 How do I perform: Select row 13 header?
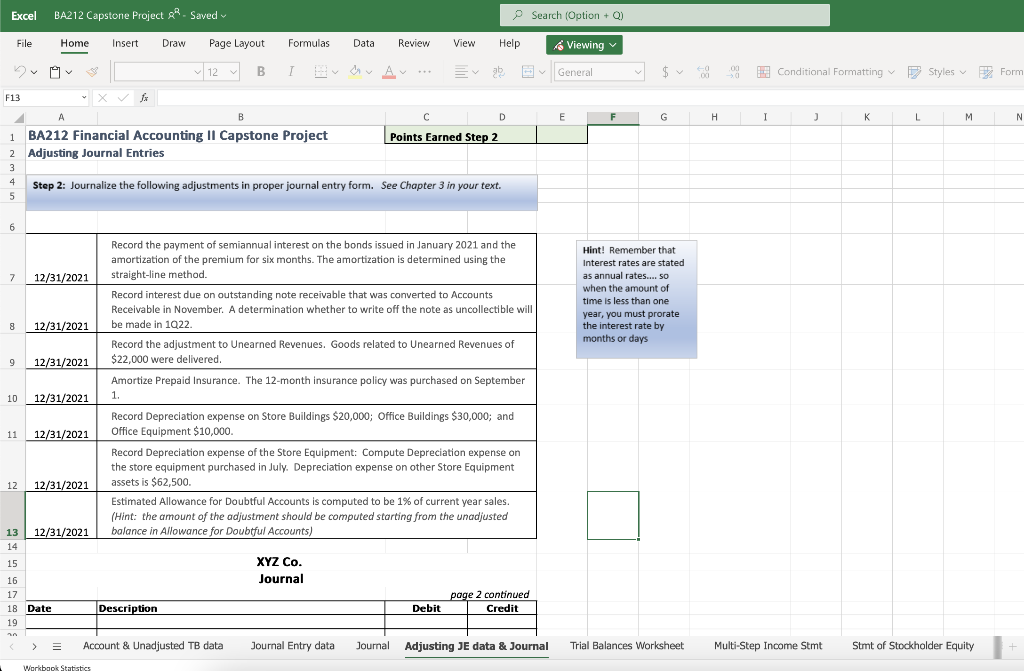click(12, 516)
